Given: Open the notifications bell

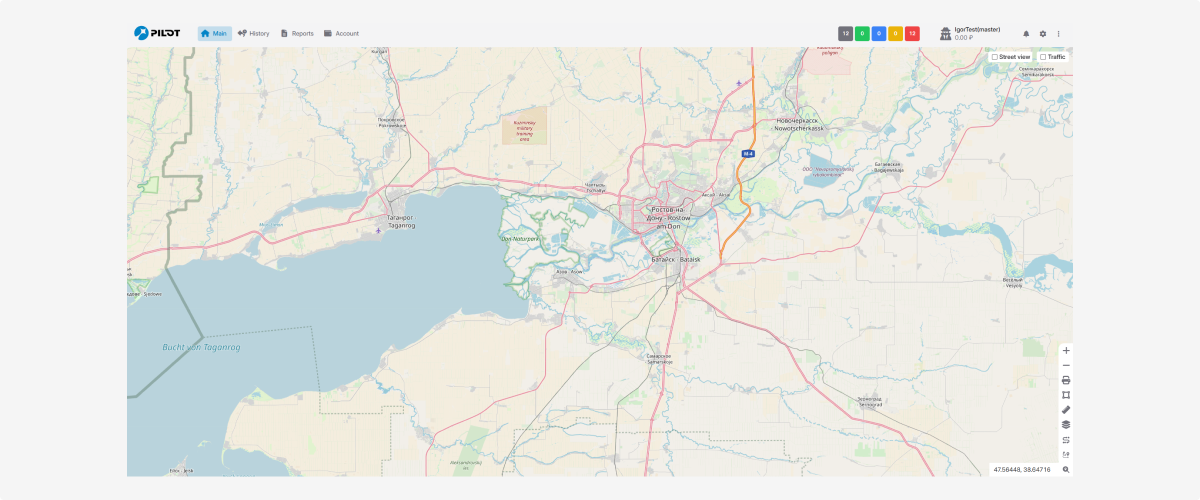Looking at the screenshot, I should 1026,34.
